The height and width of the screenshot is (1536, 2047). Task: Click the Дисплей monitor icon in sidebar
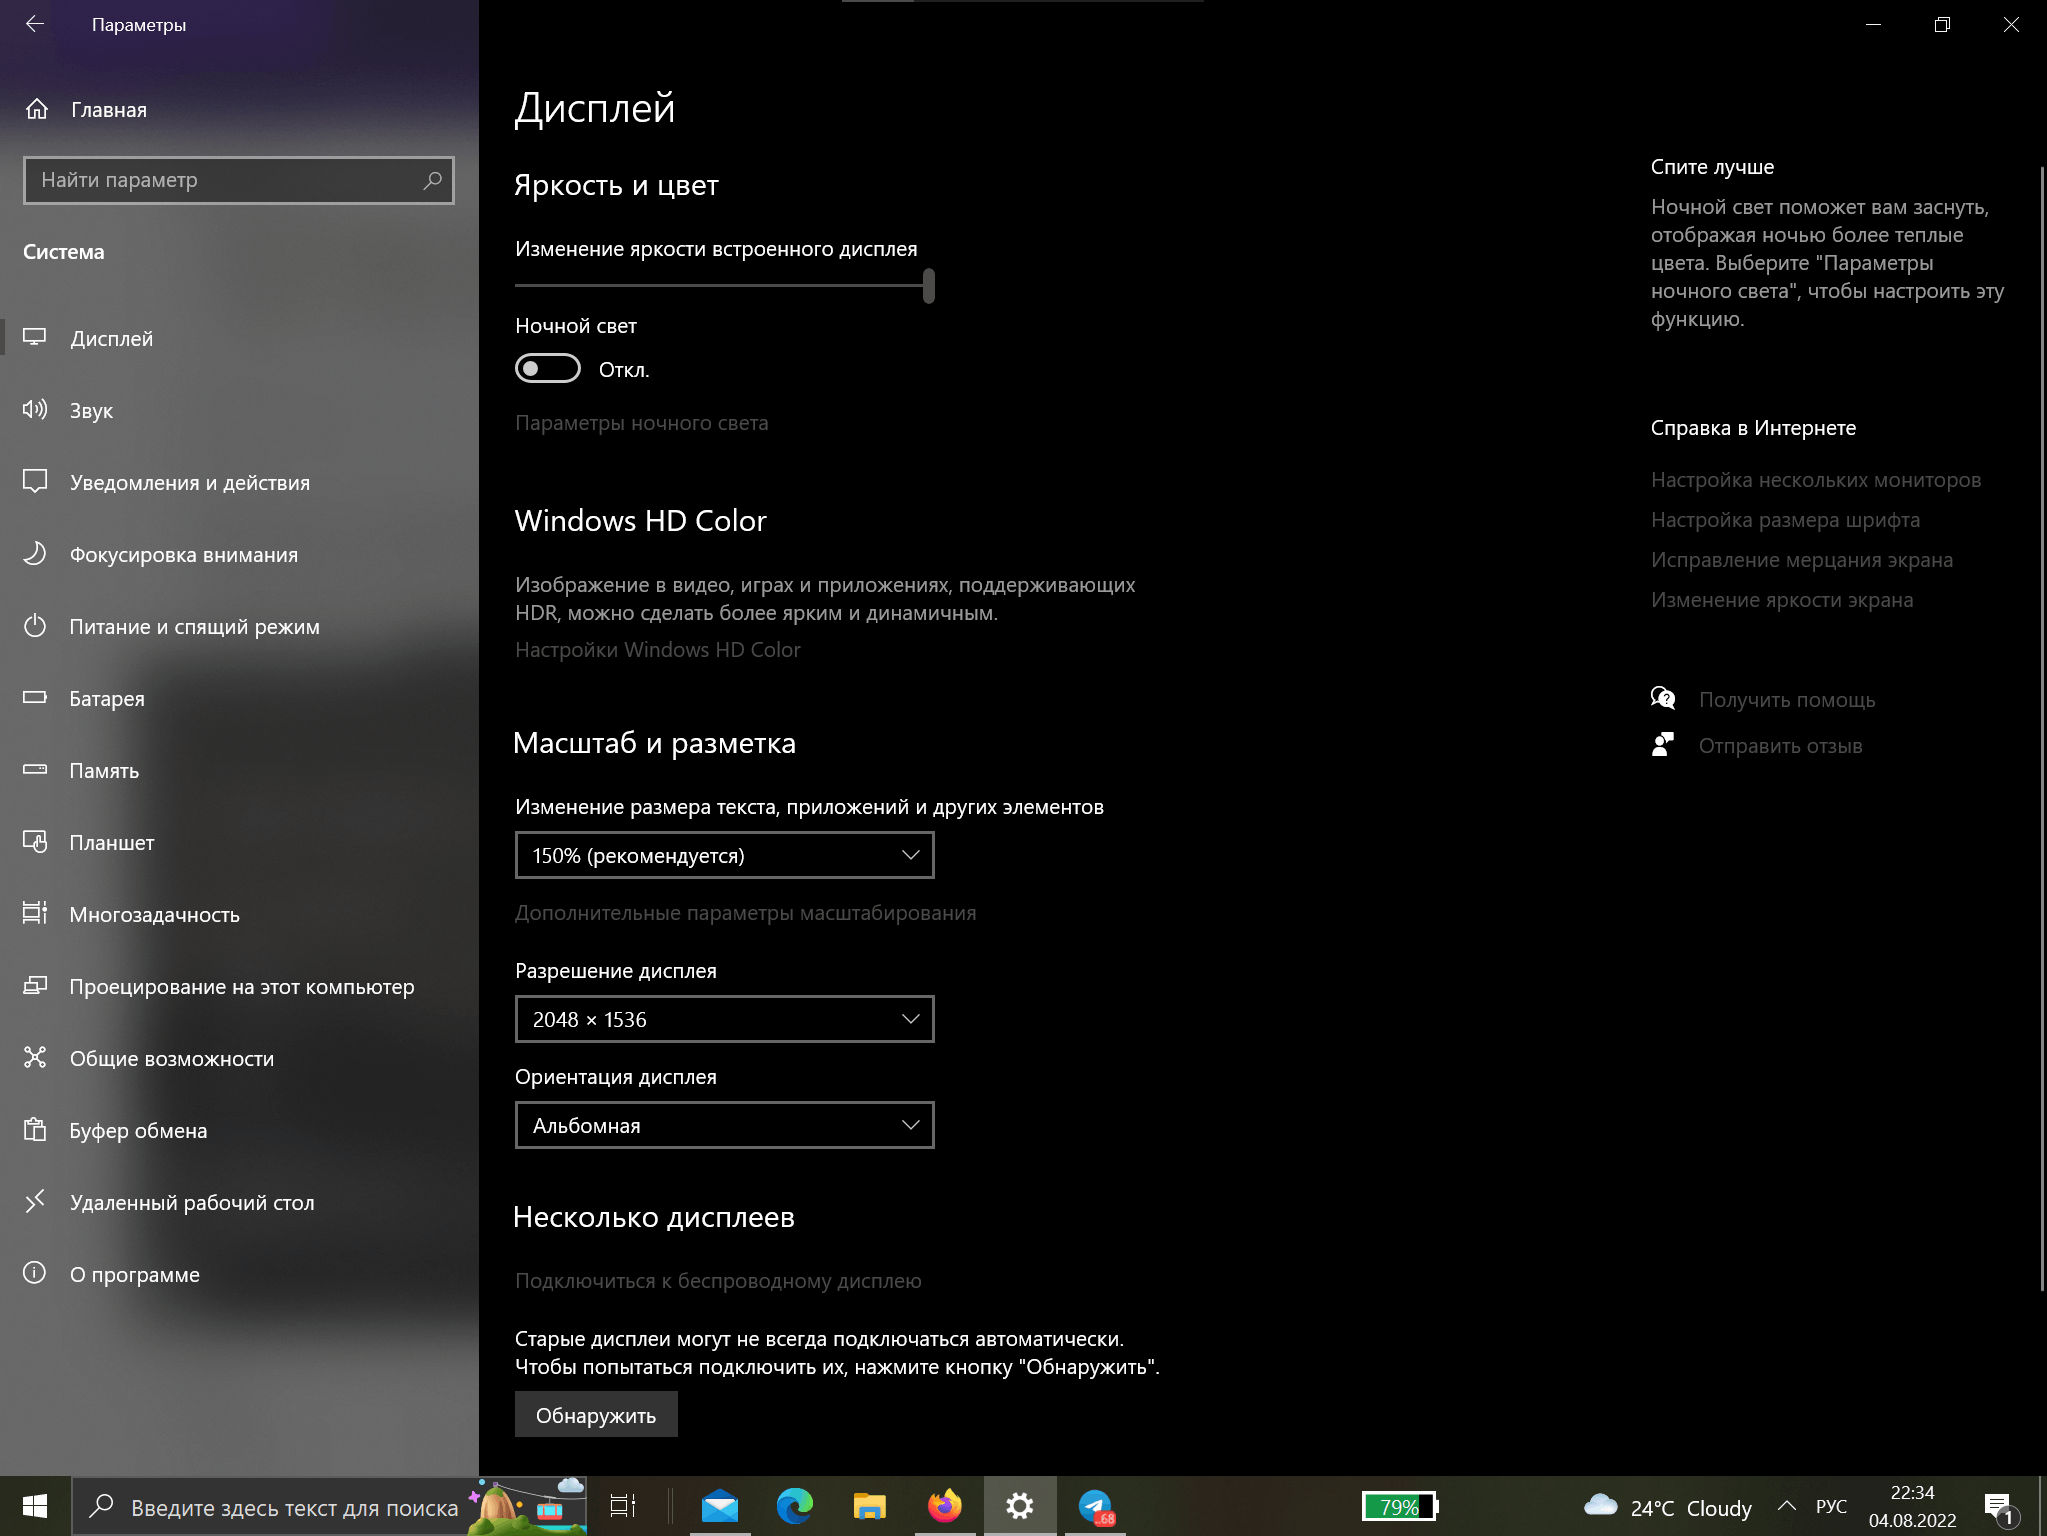point(35,338)
